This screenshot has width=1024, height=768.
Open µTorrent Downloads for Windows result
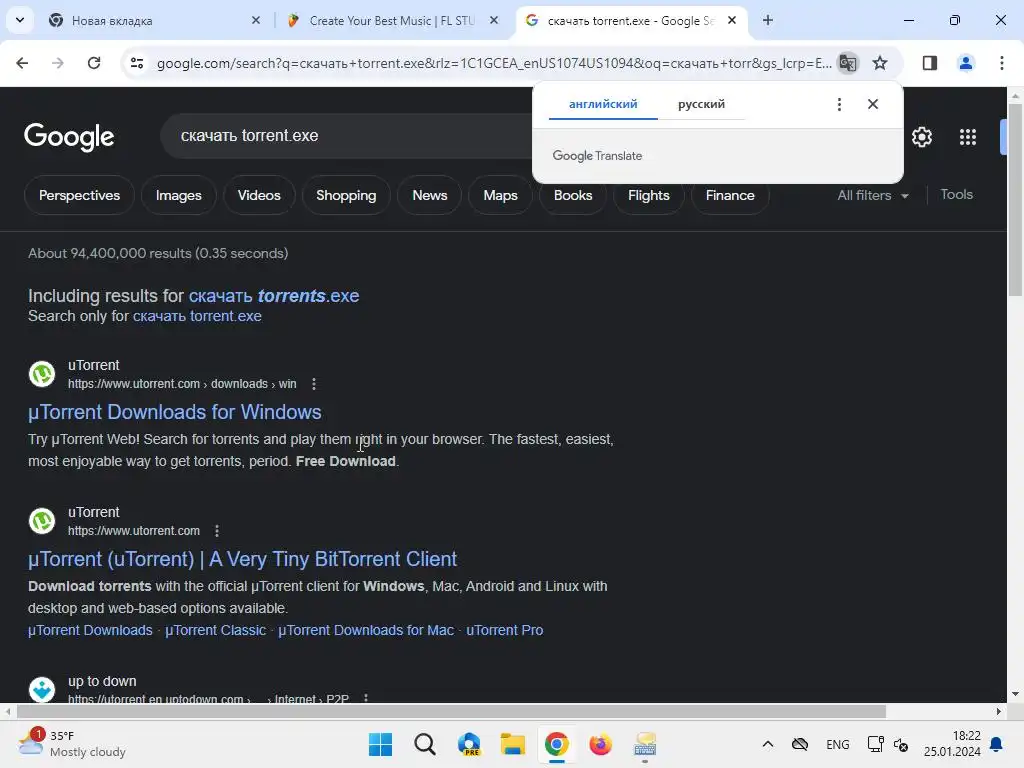click(x=174, y=412)
